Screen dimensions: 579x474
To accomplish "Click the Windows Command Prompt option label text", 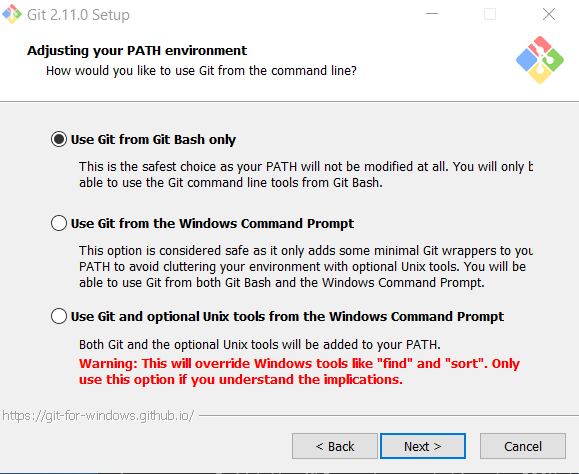I will click(x=212, y=223).
